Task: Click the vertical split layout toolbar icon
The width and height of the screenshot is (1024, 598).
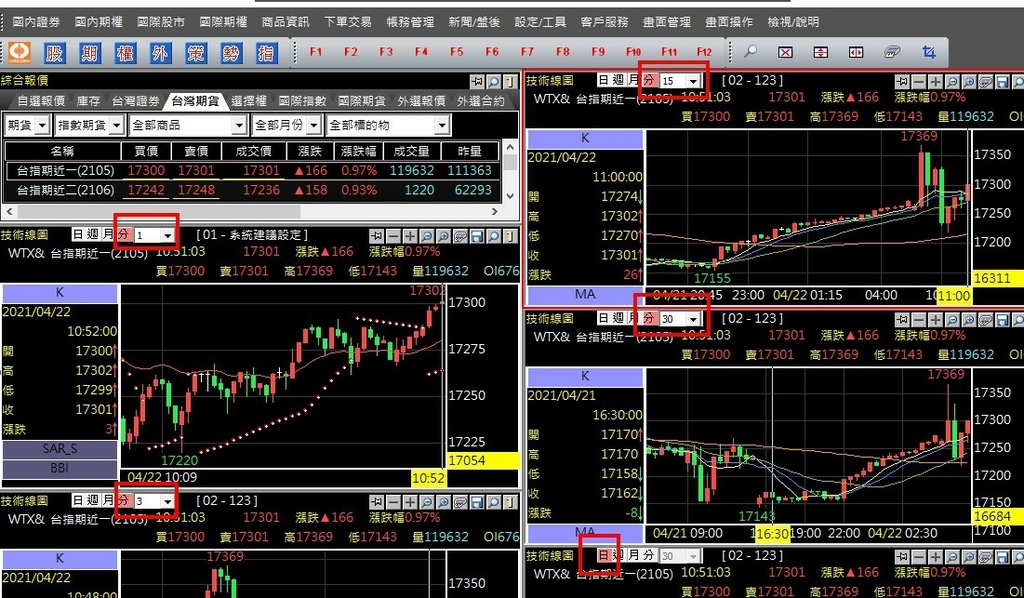Action: pyautogui.click(x=821, y=52)
